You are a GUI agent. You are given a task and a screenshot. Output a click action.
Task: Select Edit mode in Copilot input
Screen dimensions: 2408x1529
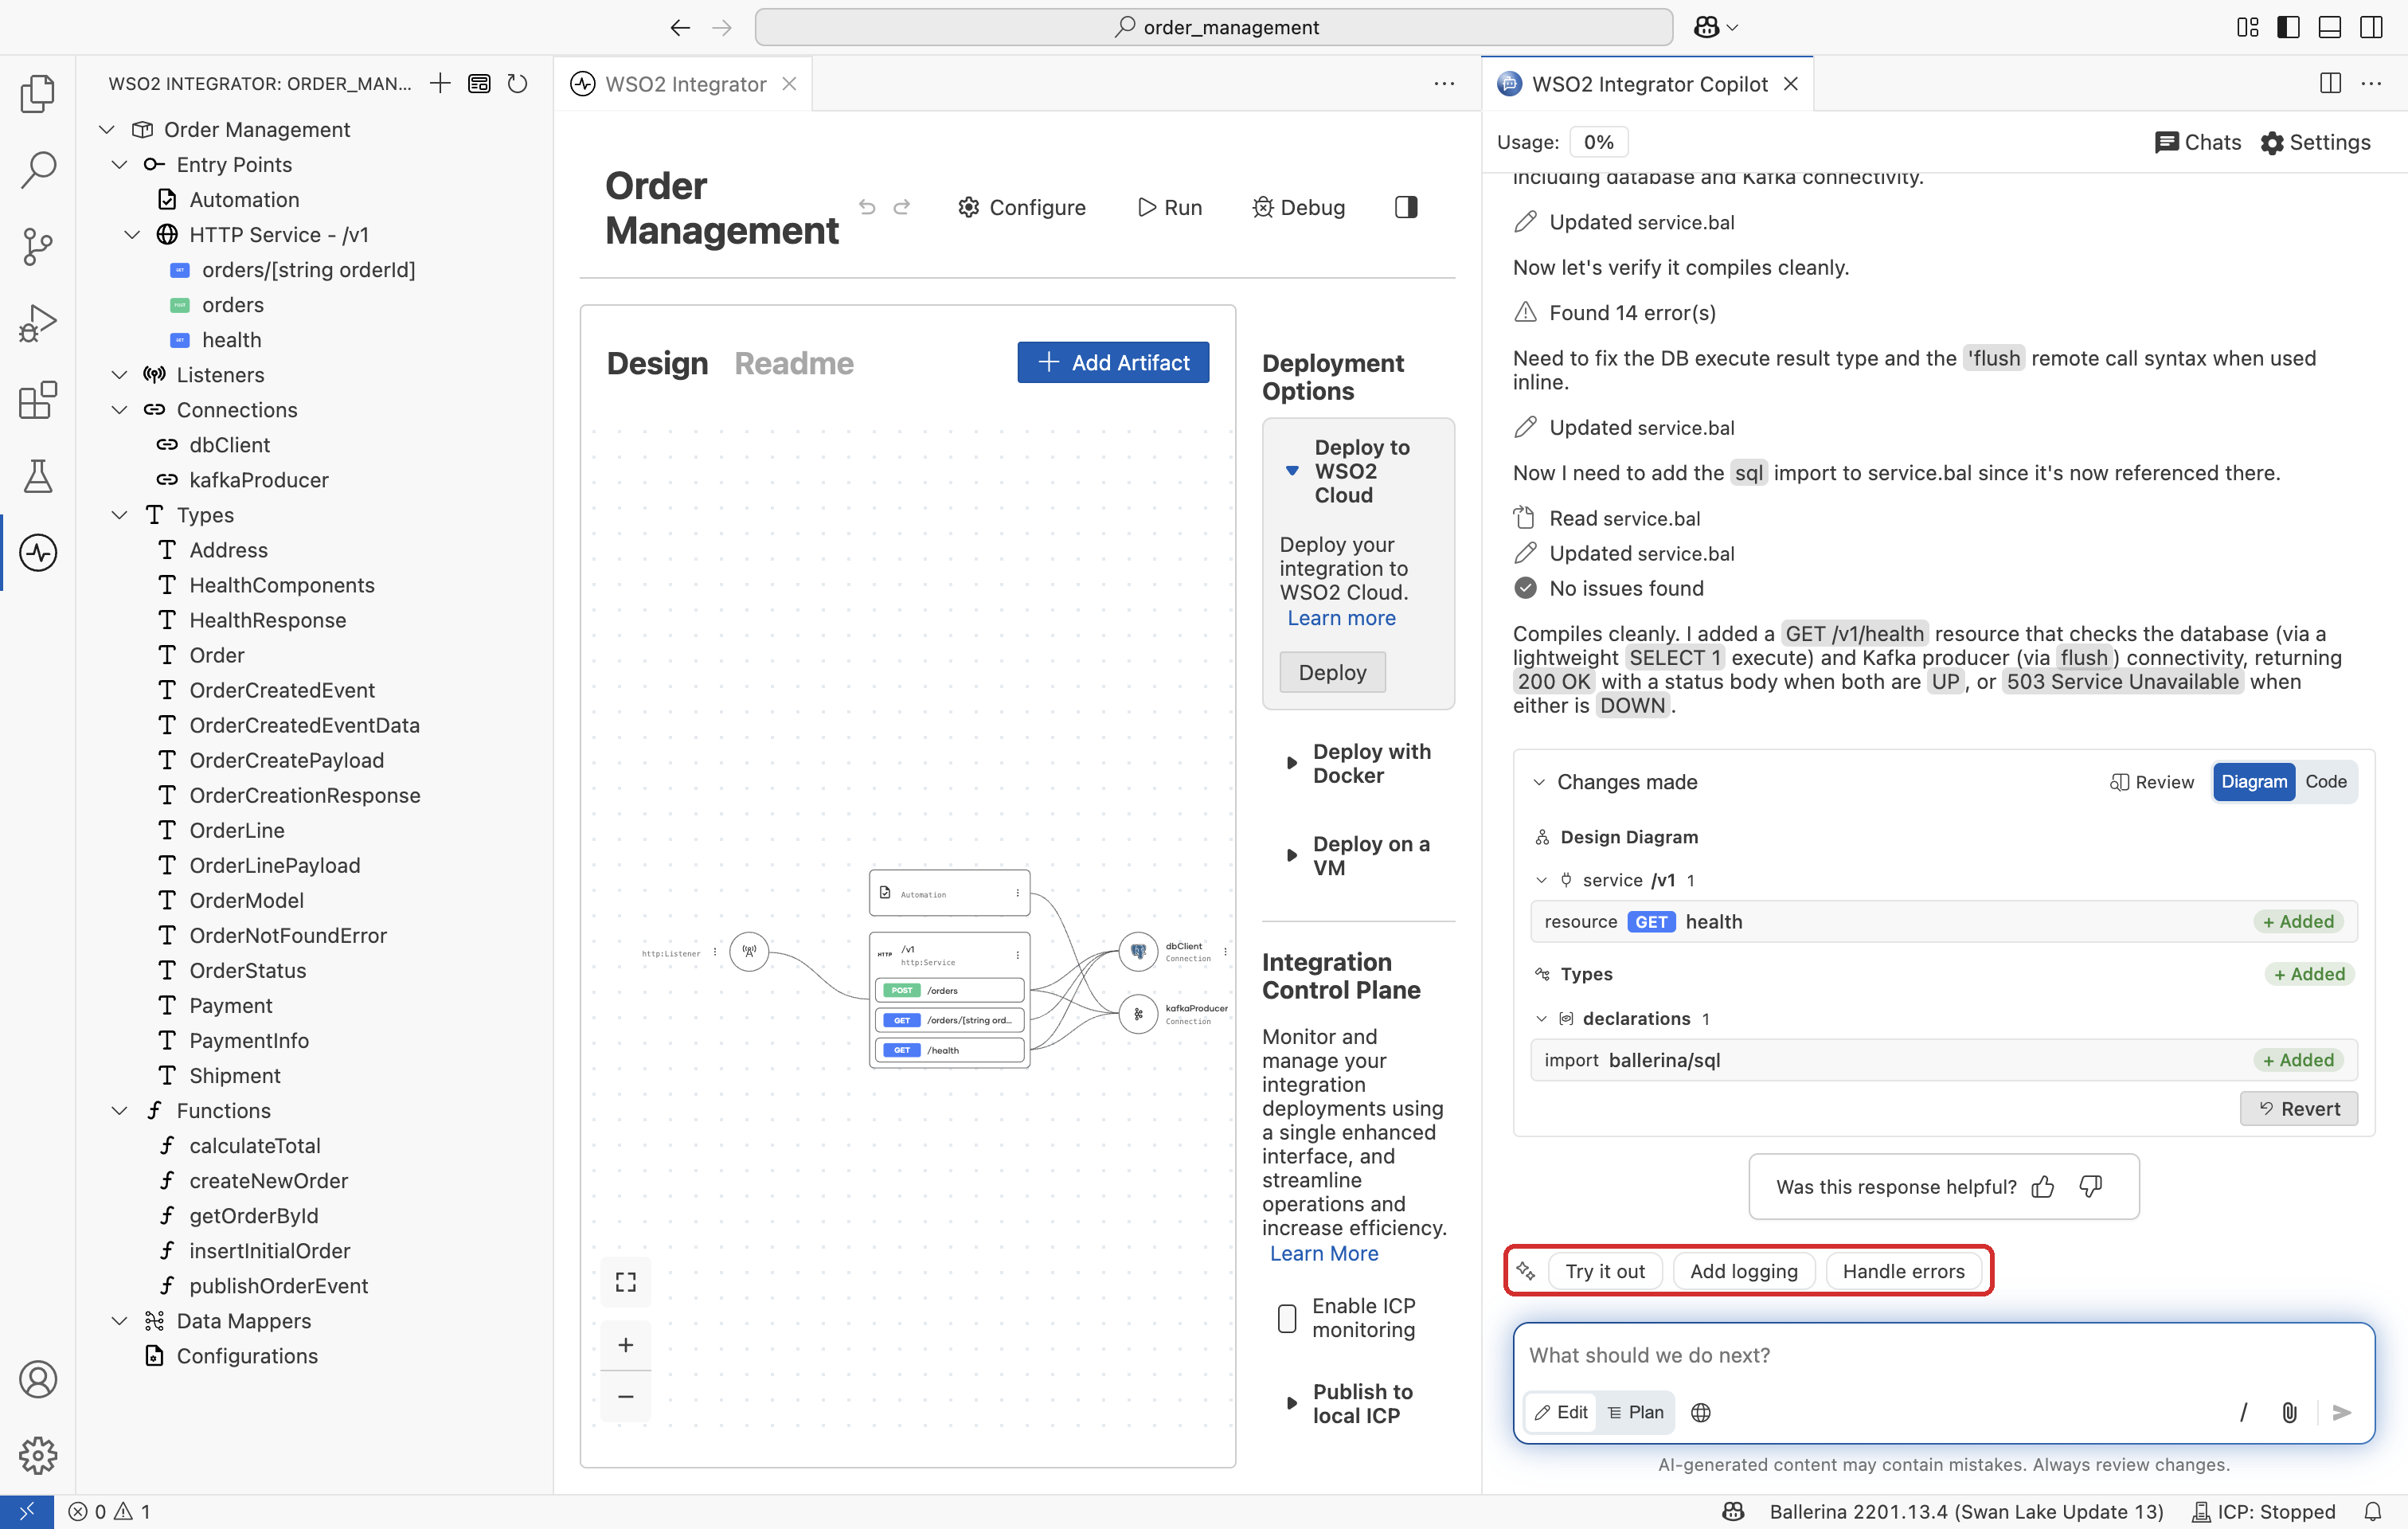pyautogui.click(x=1561, y=1411)
